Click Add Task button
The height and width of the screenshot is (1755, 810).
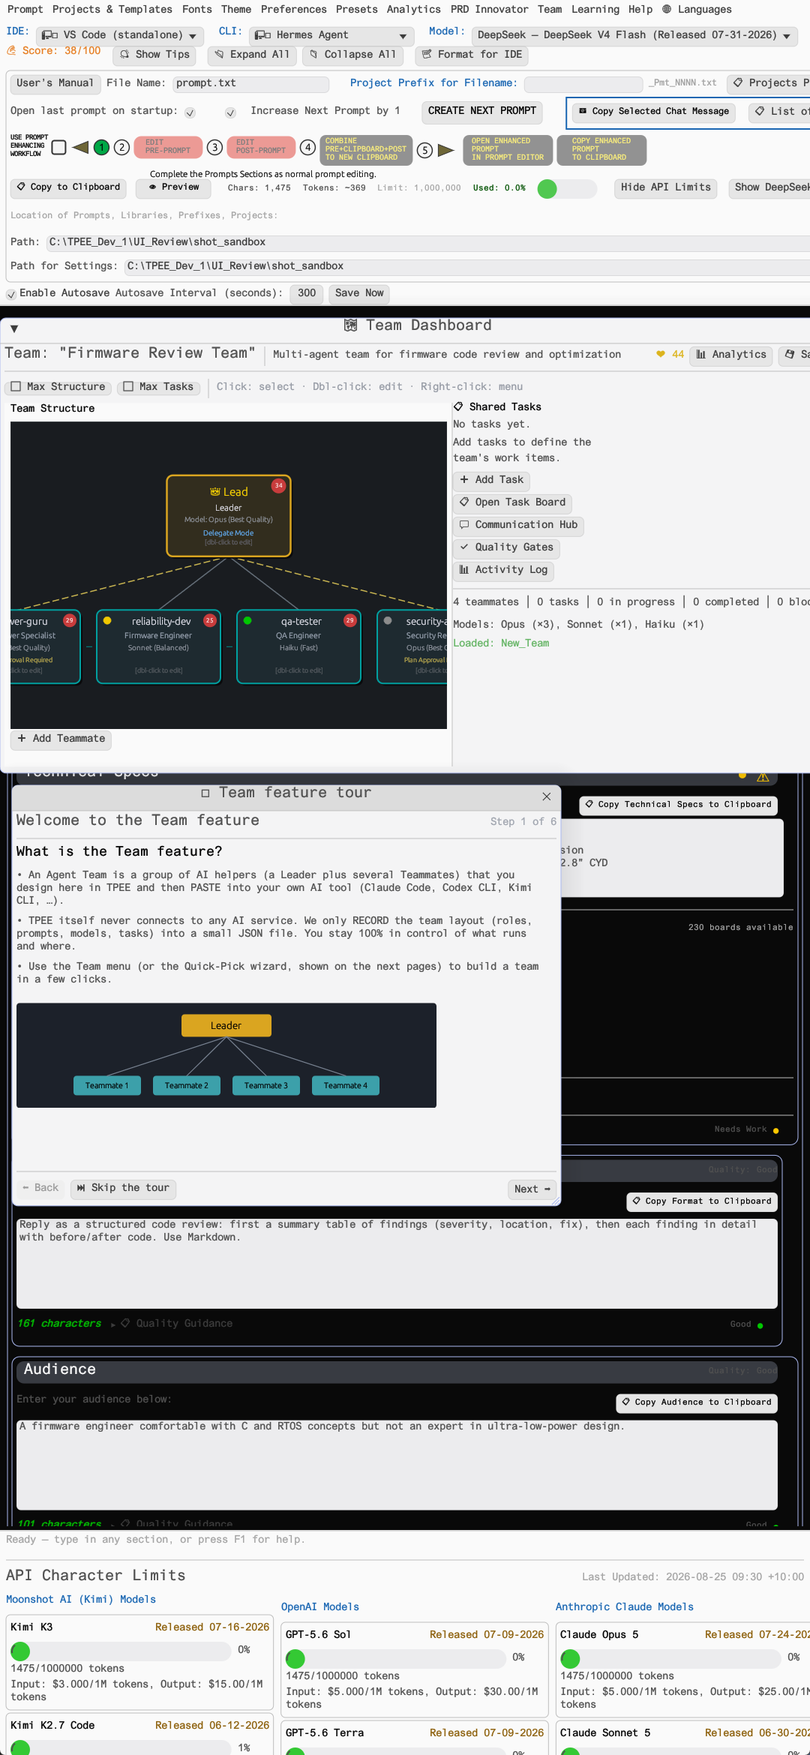click(x=491, y=480)
